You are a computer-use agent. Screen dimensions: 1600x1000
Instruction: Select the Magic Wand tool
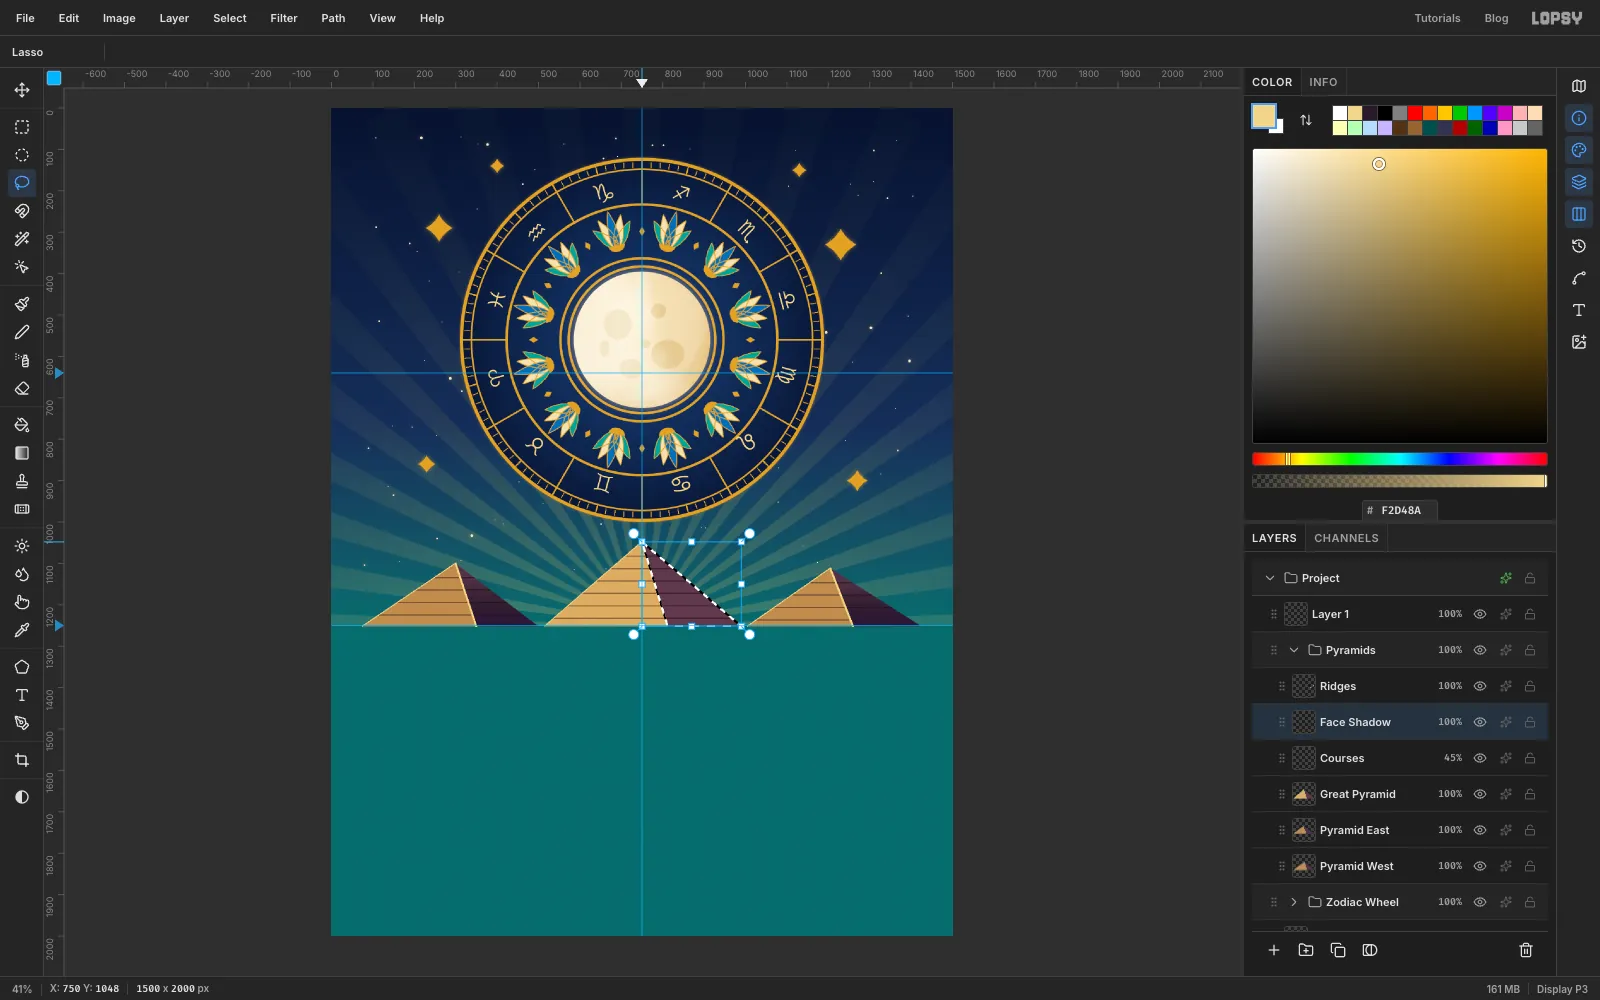pyautogui.click(x=22, y=239)
